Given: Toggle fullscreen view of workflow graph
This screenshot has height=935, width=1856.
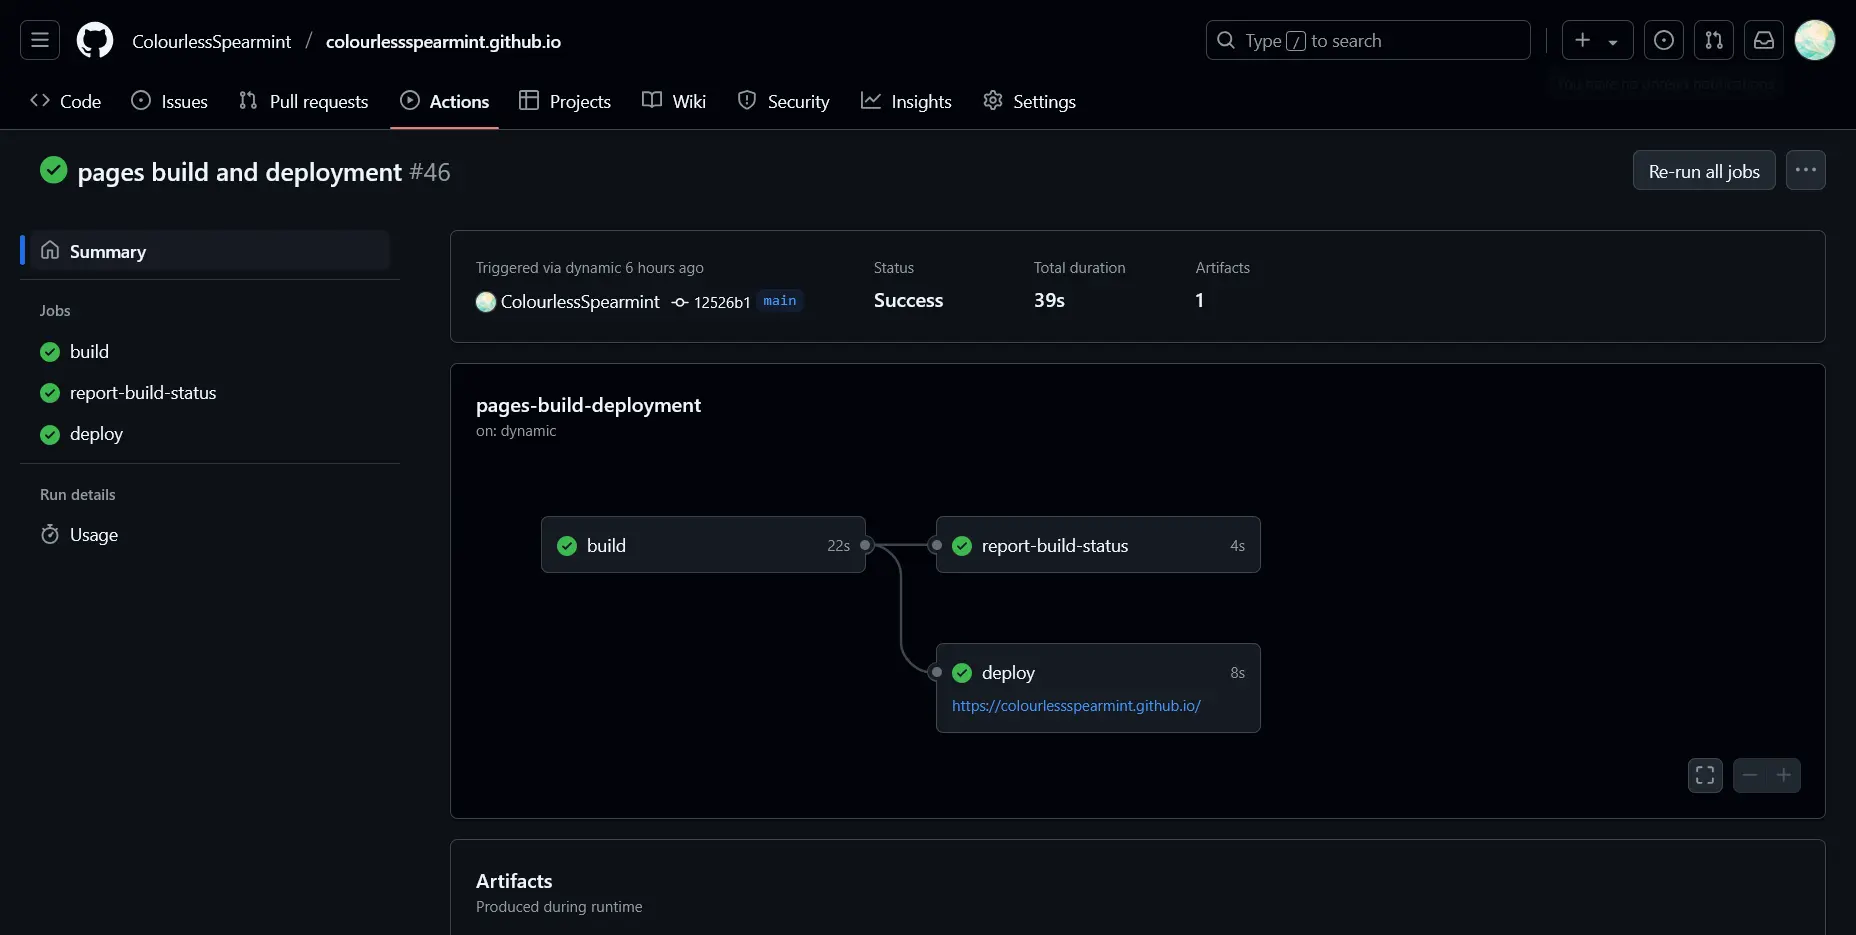Looking at the screenshot, I should (x=1705, y=775).
